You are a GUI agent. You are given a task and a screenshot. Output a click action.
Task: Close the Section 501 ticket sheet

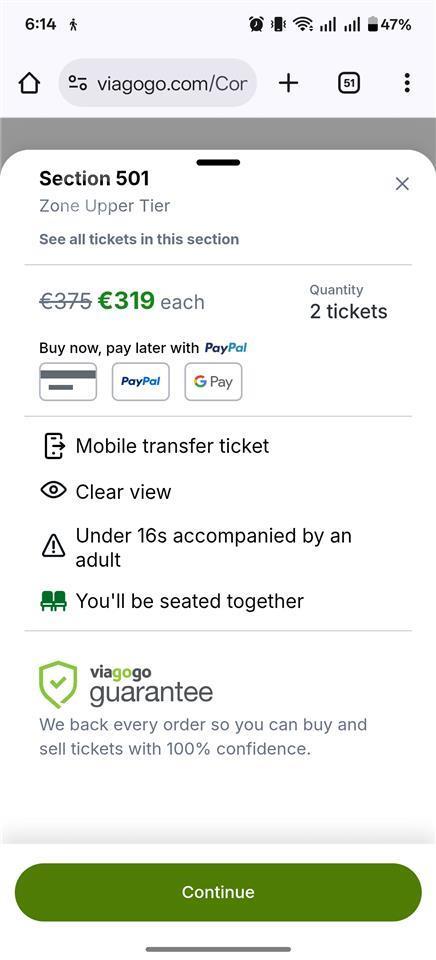[402, 184]
